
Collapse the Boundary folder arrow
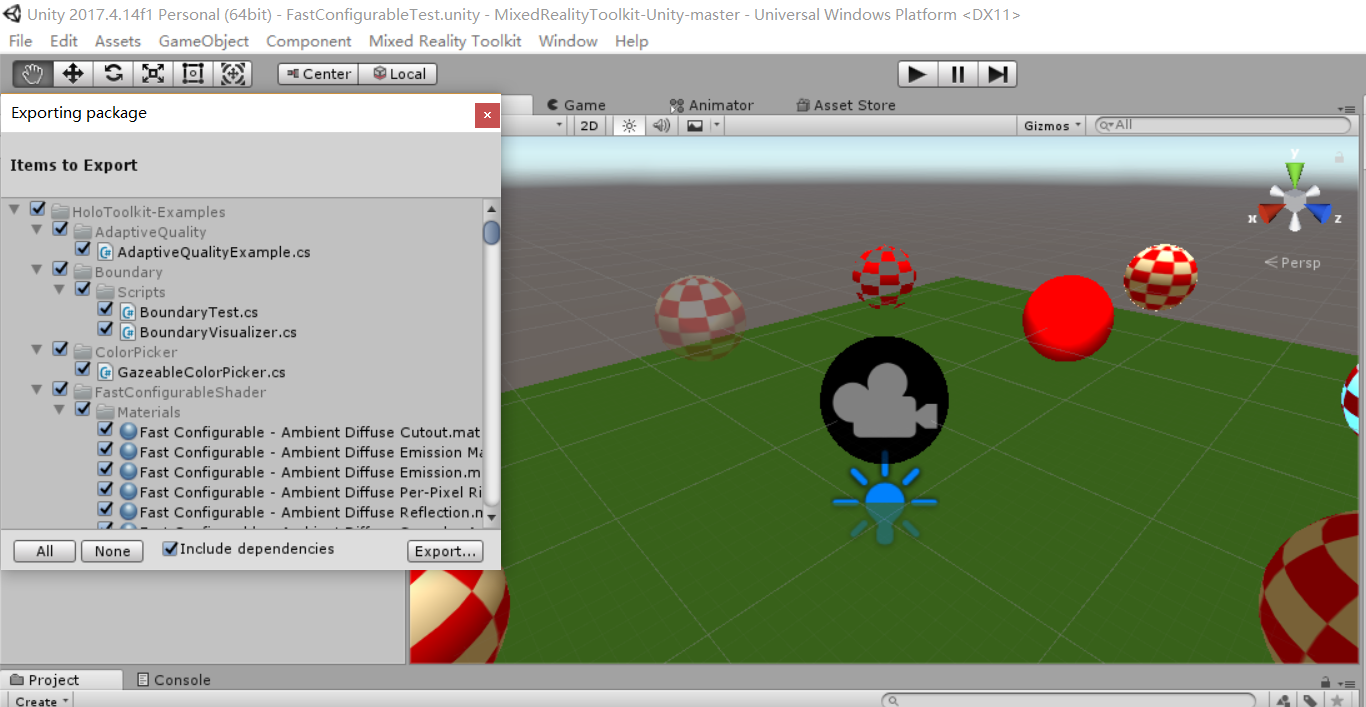tap(37, 269)
